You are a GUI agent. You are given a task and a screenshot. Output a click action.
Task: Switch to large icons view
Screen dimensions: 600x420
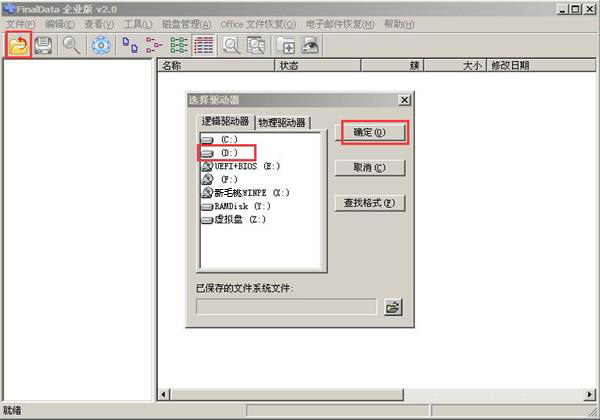tap(130, 45)
